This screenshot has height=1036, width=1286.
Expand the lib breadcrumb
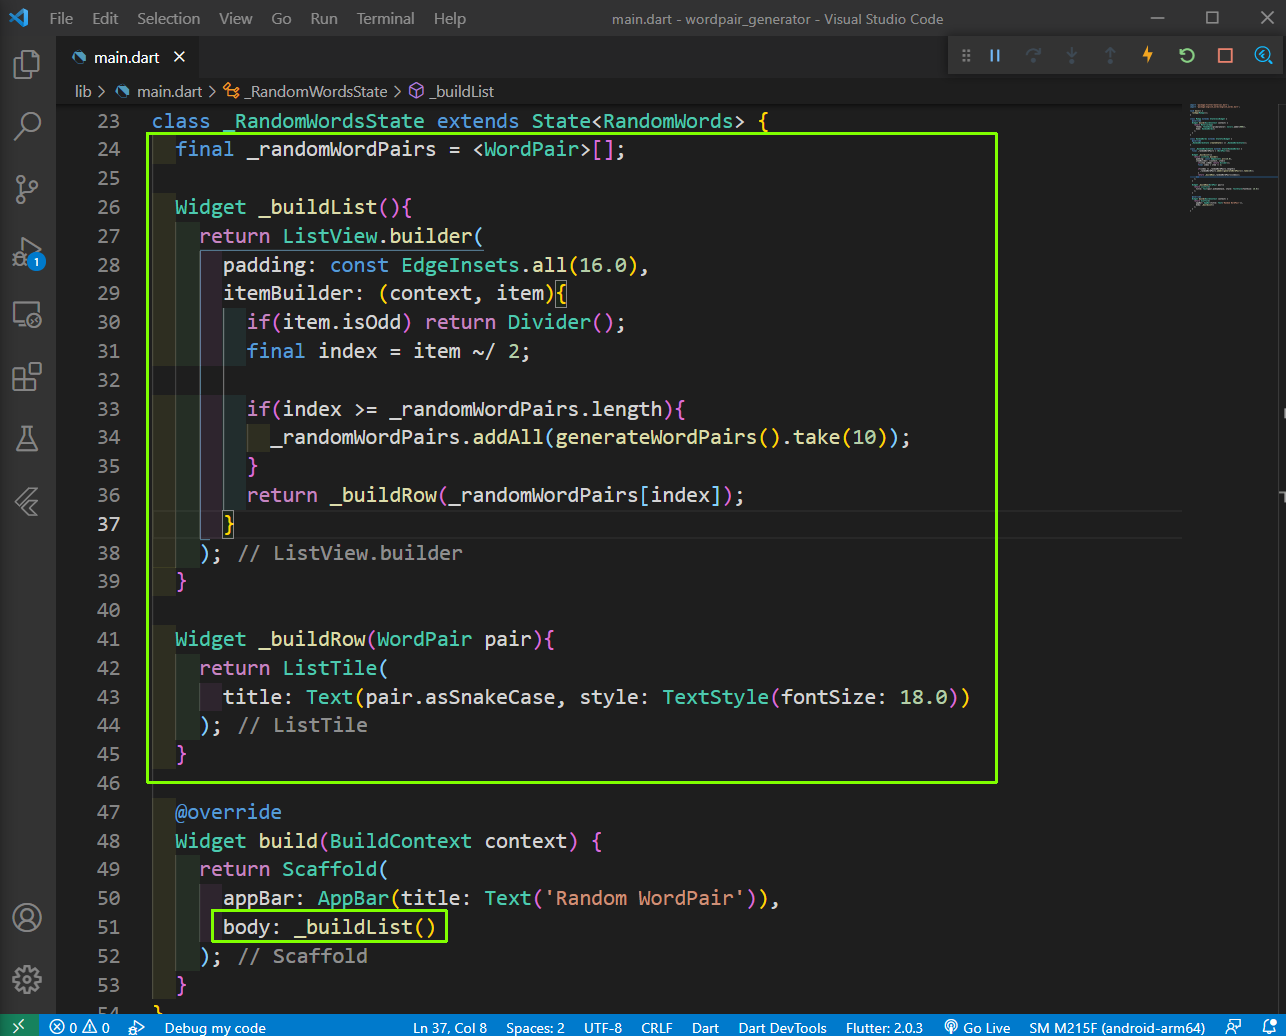point(83,91)
